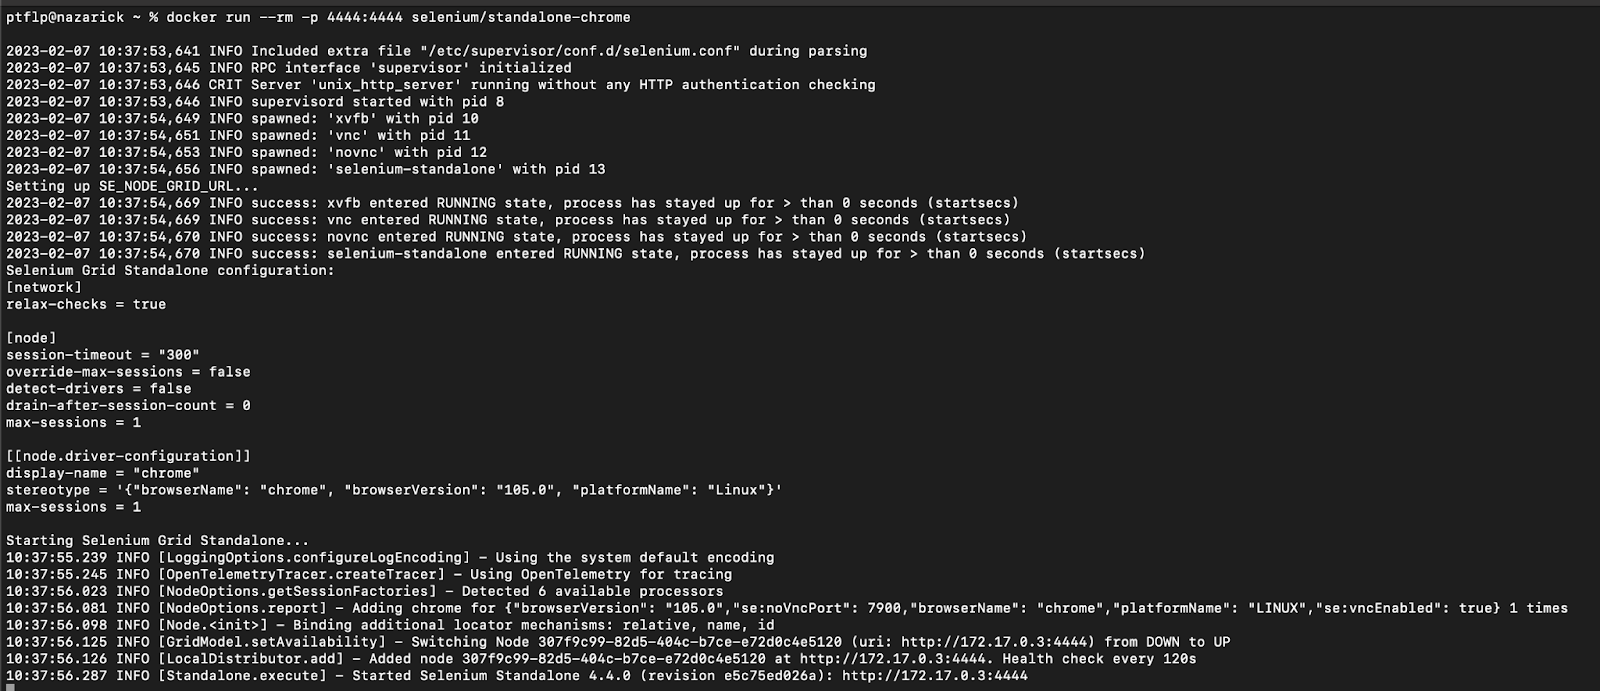This screenshot has height=691, width=1600.
Task: Click the 'Setting up SE_NODE_GRID_URL...' line
Action: [132, 186]
